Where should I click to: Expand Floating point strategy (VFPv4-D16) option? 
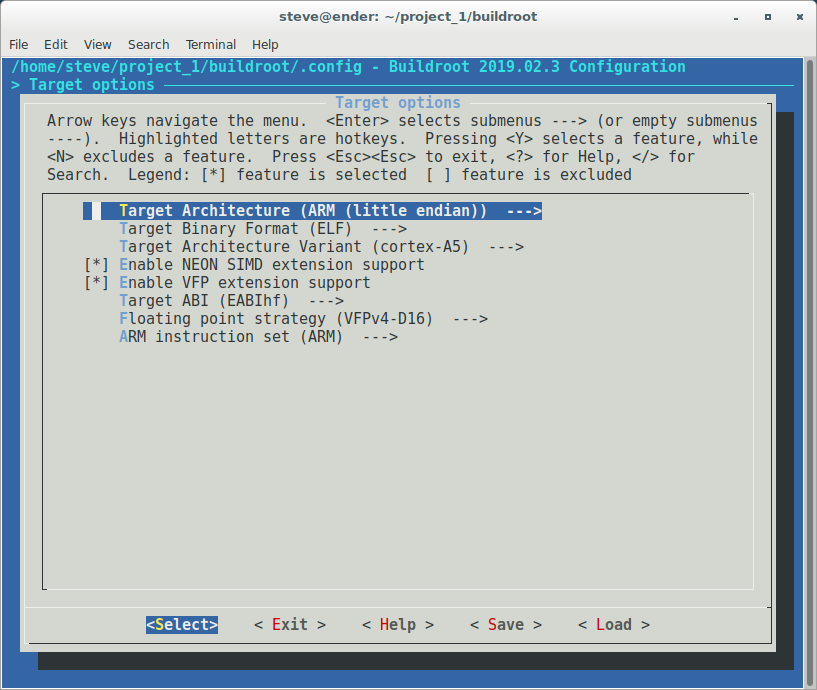[x=303, y=319]
